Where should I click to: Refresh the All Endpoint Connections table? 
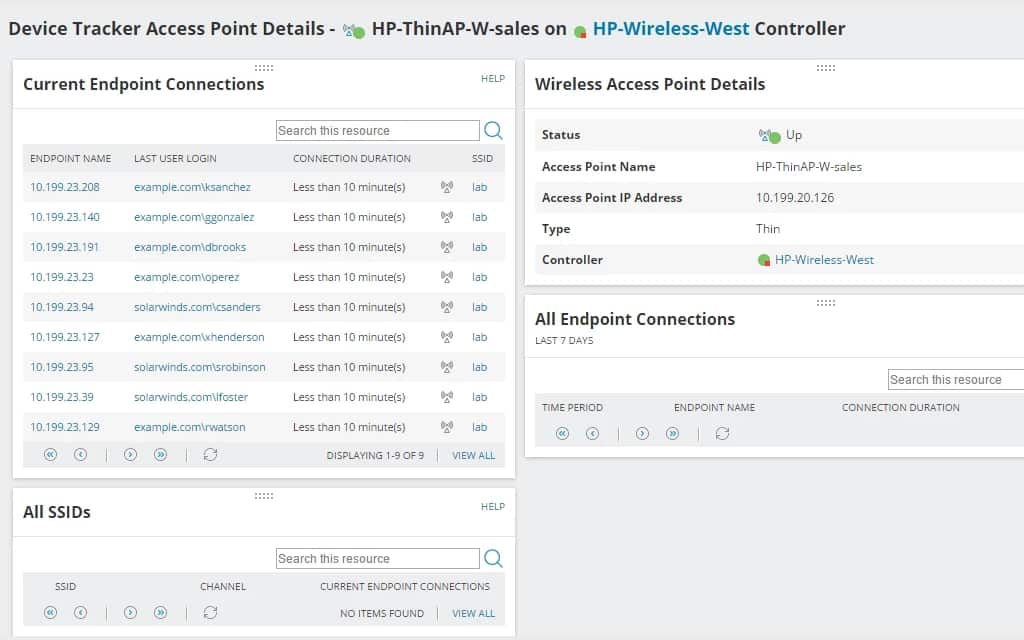[723, 433]
